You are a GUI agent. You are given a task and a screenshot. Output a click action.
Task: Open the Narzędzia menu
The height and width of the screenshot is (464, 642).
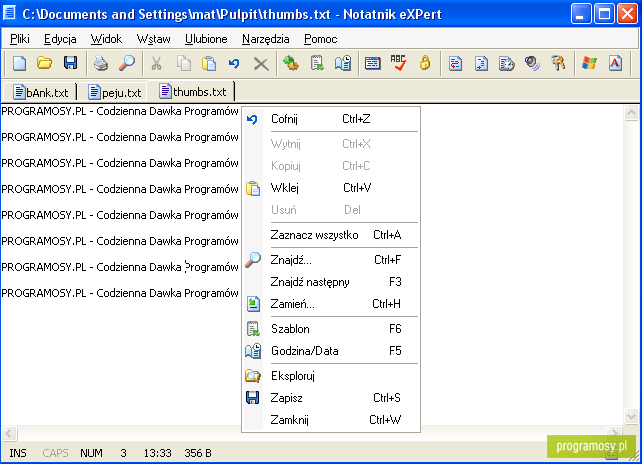coord(266,39)
